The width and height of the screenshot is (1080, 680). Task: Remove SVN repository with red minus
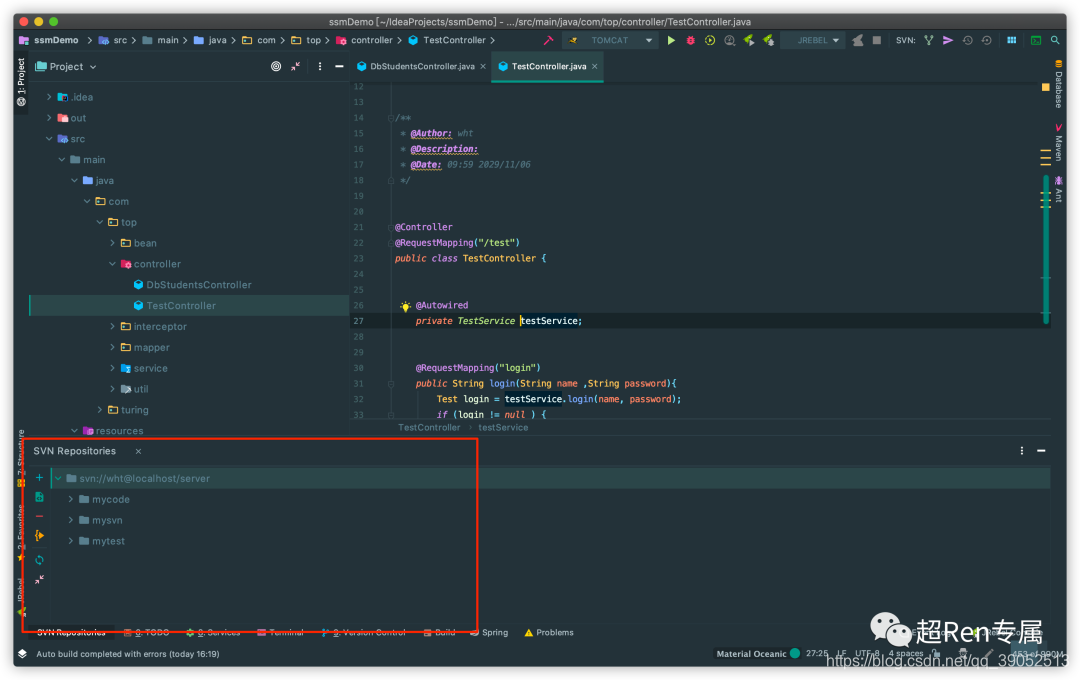[39, 516]
